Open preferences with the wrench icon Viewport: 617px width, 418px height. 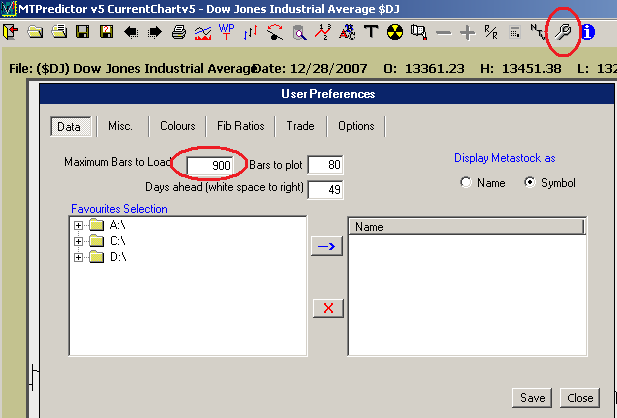[x=563, y=32]
